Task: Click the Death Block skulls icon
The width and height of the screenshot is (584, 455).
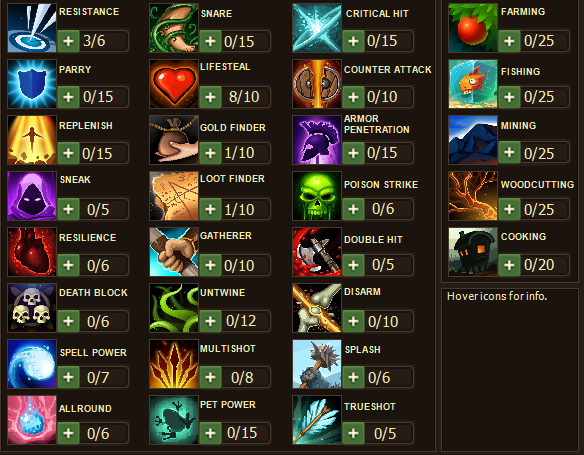Action: (32, 308)
